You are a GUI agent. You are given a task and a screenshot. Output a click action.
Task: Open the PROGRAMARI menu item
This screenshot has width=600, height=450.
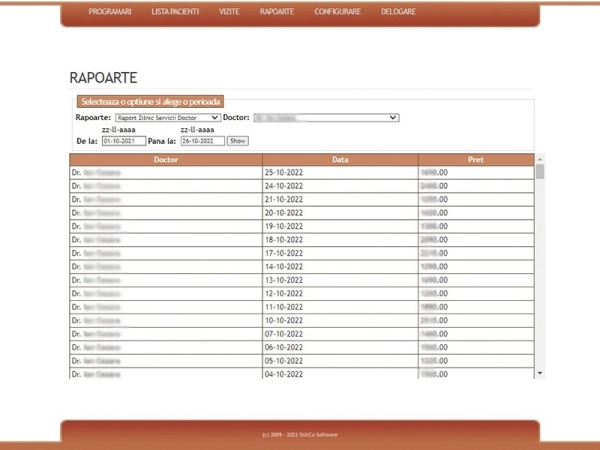point(110,12)
